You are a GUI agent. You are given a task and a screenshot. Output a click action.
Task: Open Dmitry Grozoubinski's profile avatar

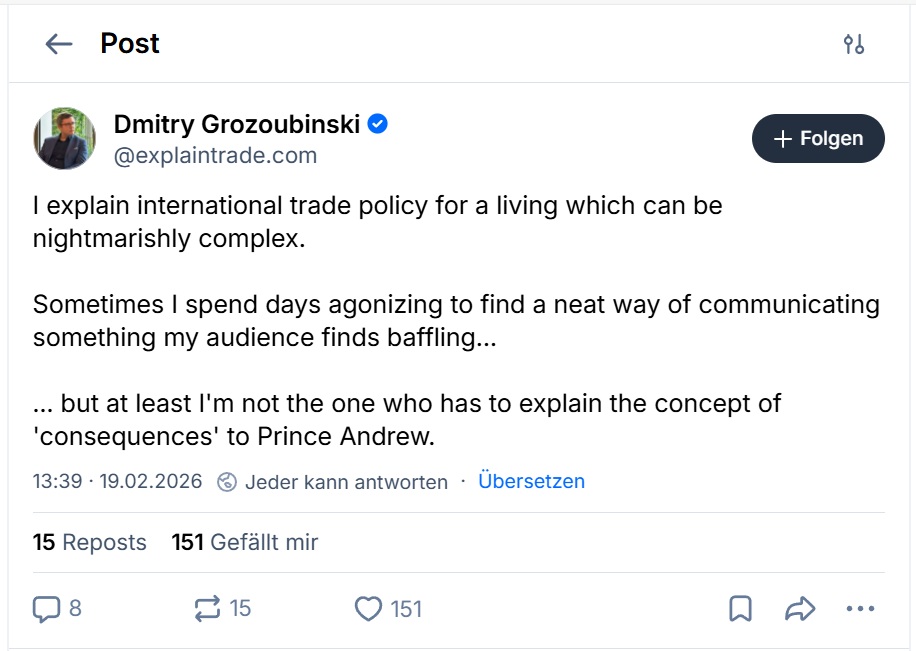(x=65, y=139)
